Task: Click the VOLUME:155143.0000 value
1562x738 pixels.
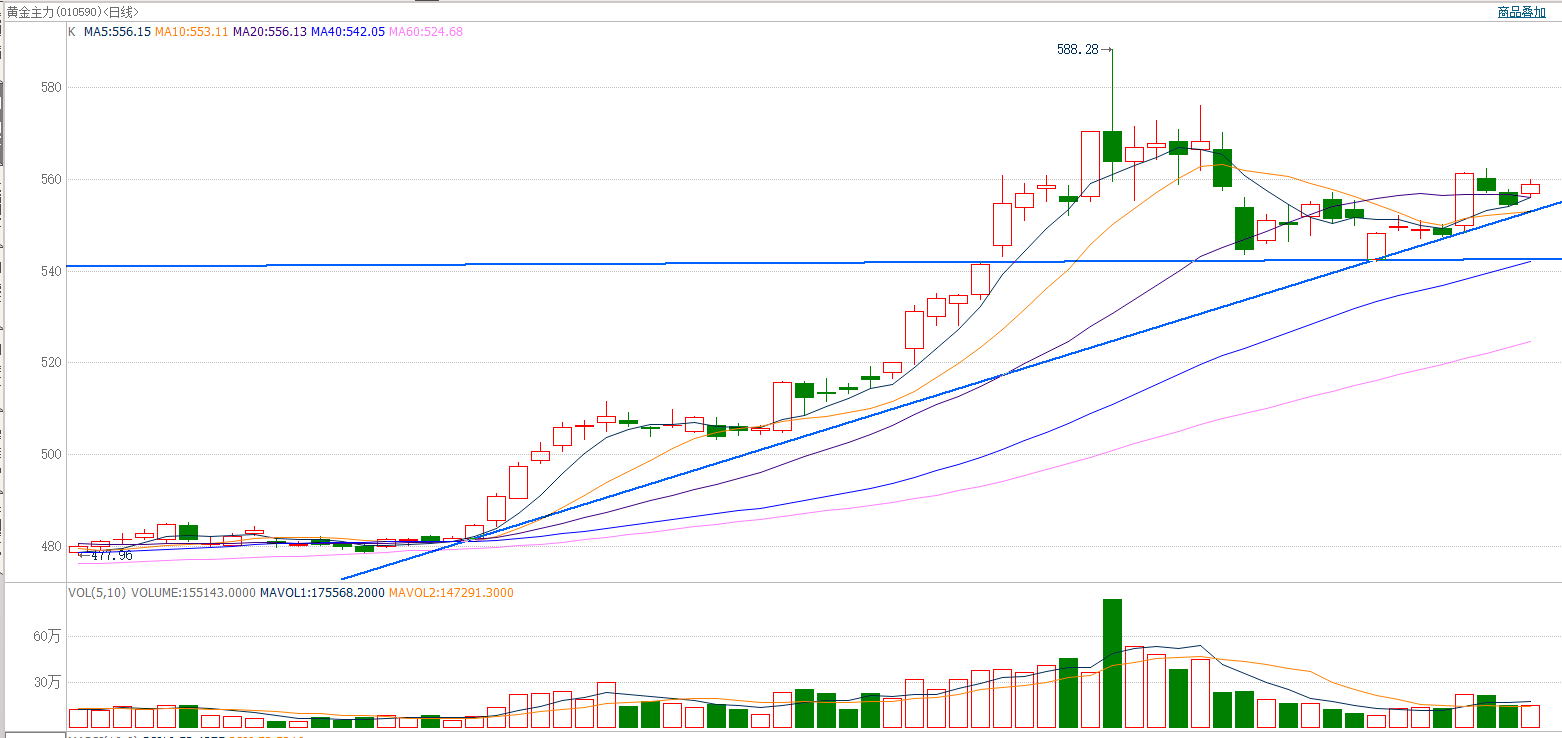Action: [193, 593]
